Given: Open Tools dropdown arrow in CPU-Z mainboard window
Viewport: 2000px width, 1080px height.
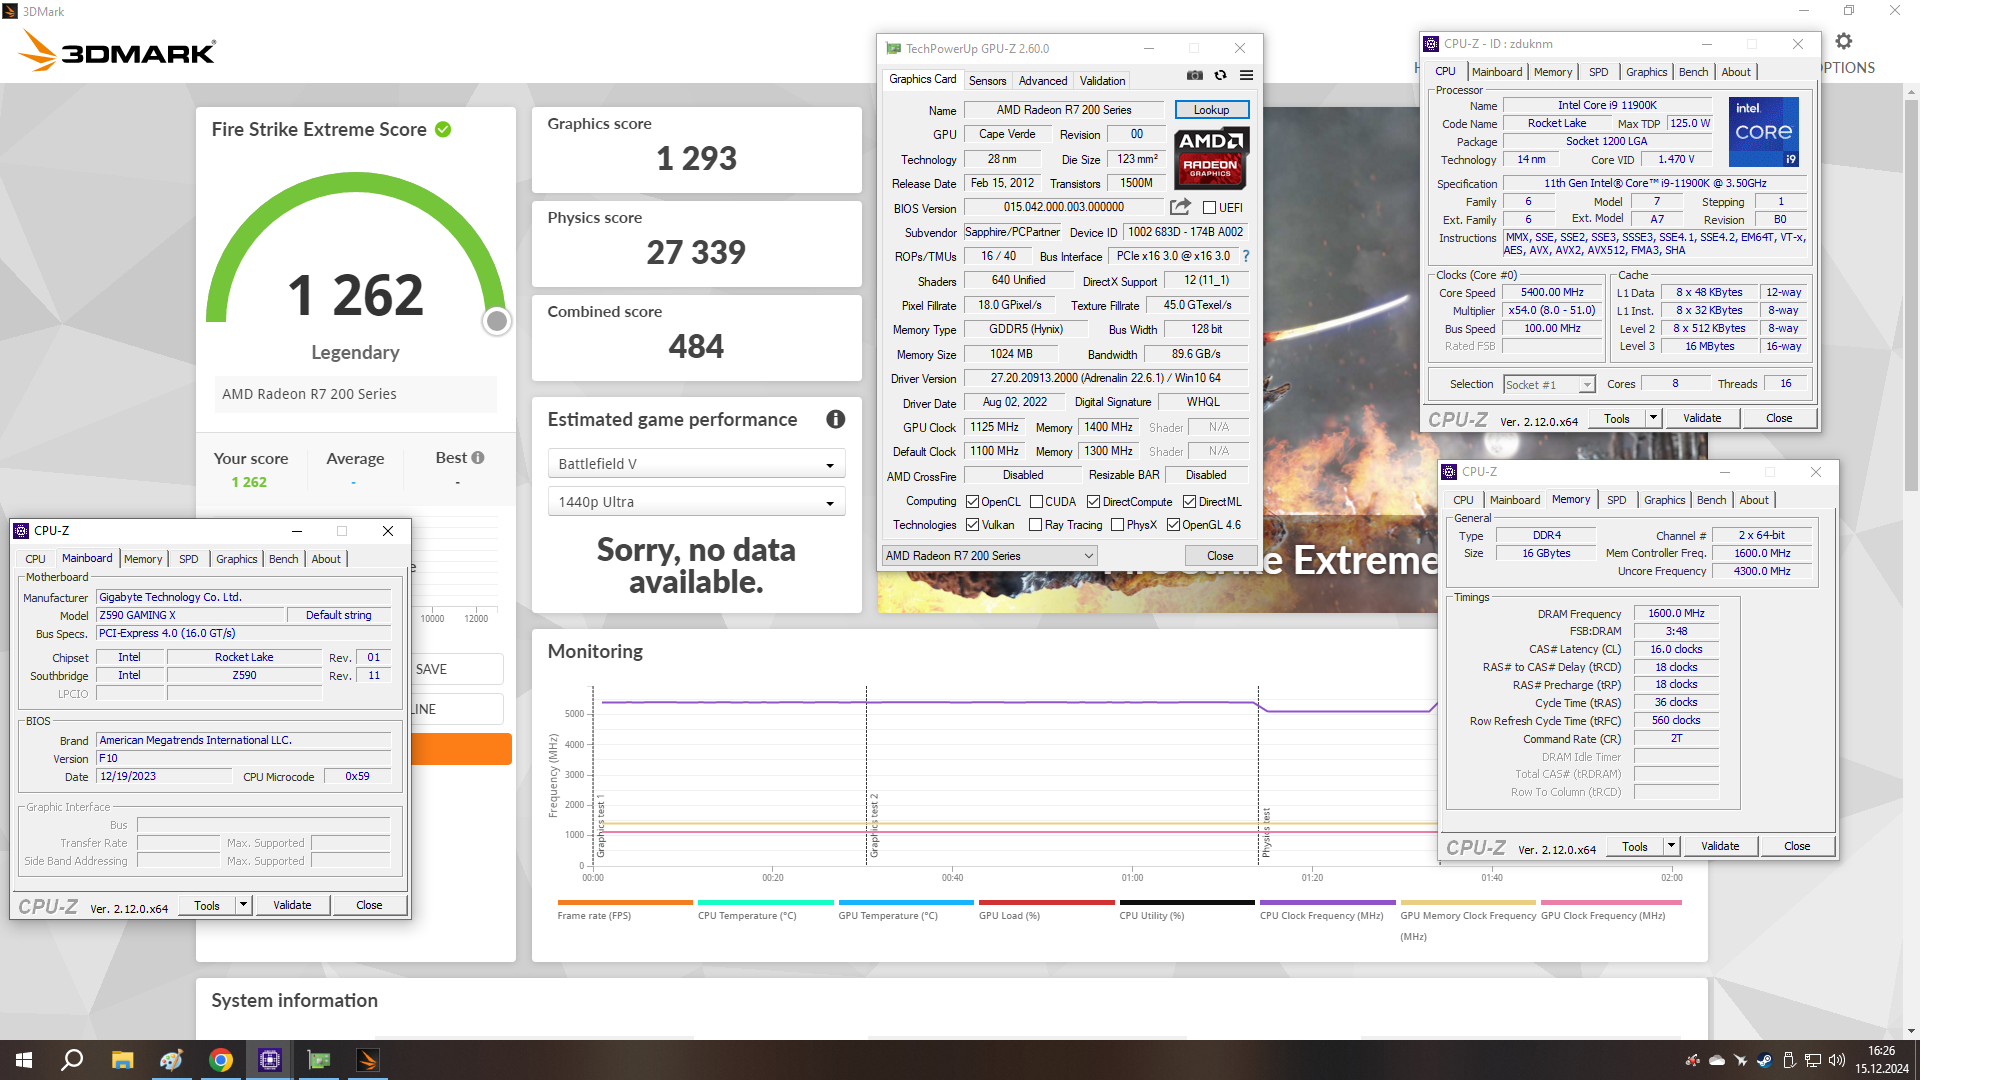Looking at the screenshot, I should [x=243, y=905].
